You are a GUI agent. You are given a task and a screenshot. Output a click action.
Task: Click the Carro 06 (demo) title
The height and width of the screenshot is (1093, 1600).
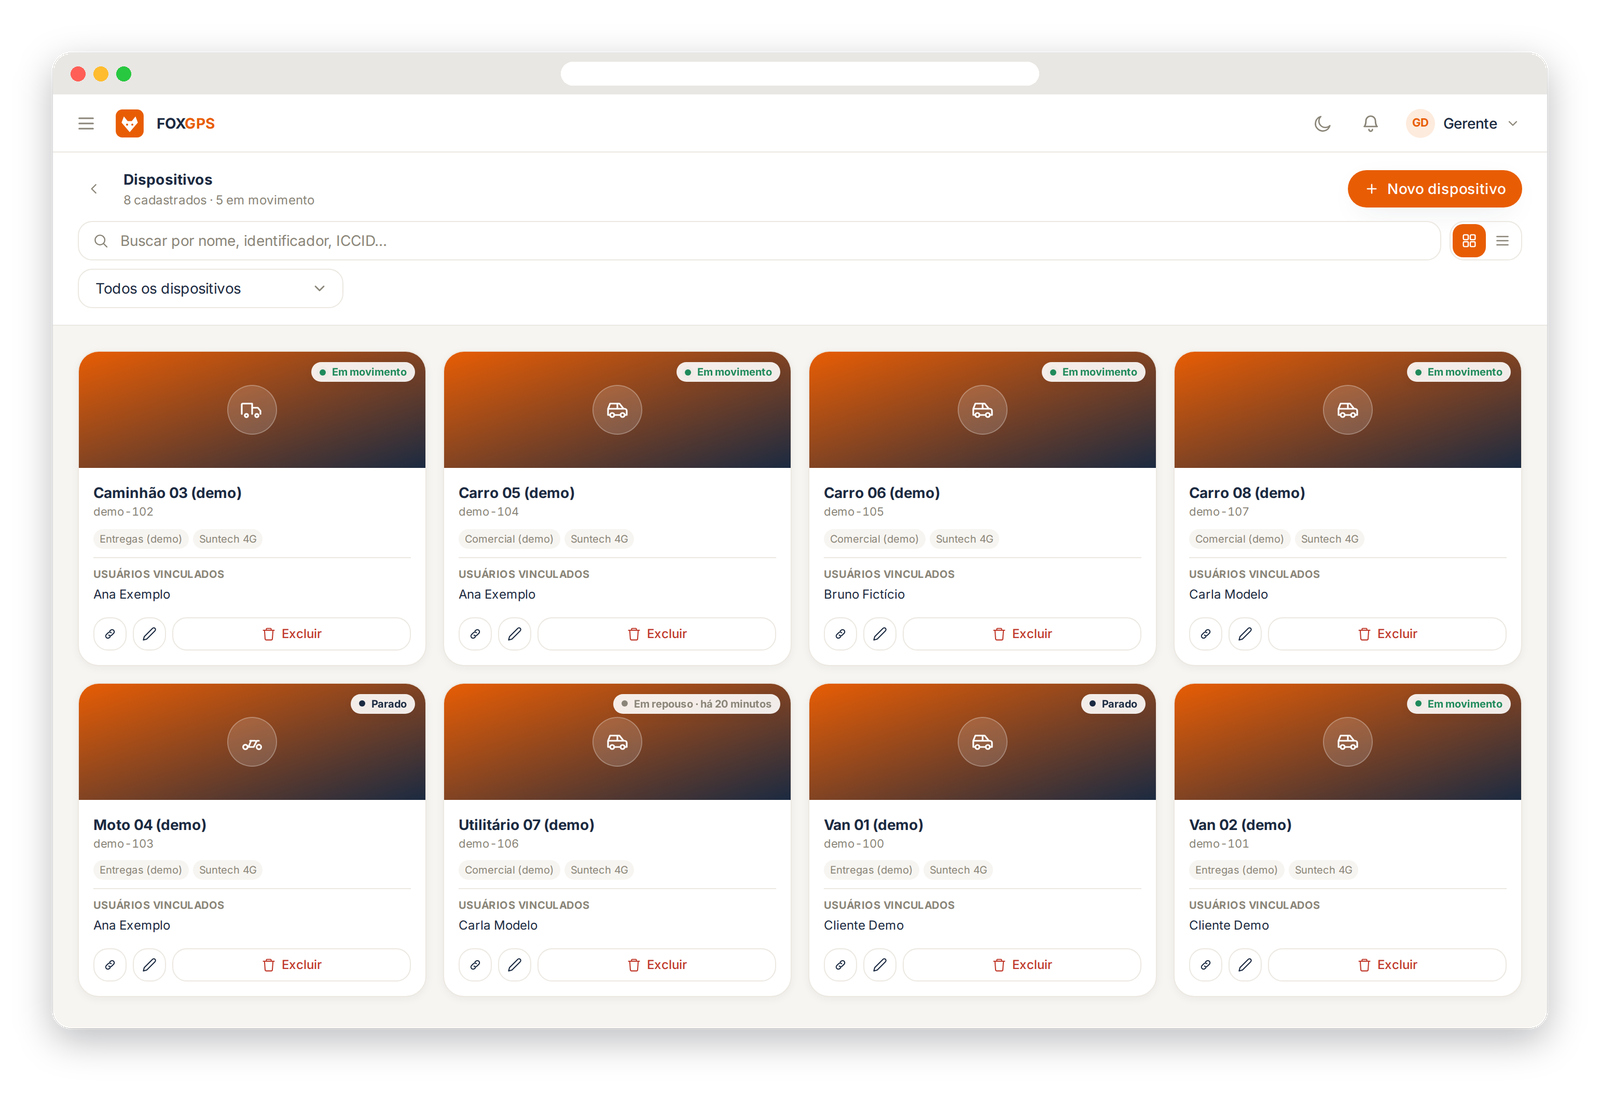click(x=882, y=493)
